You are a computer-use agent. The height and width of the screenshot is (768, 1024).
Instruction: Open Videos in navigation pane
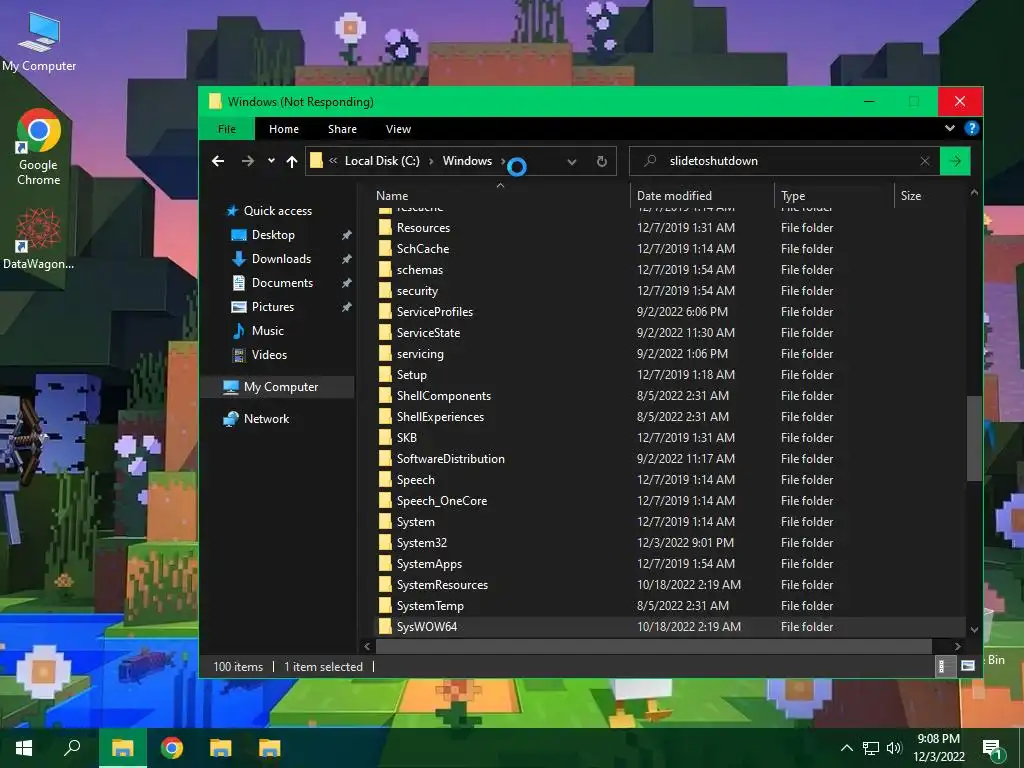coord(269,355)
